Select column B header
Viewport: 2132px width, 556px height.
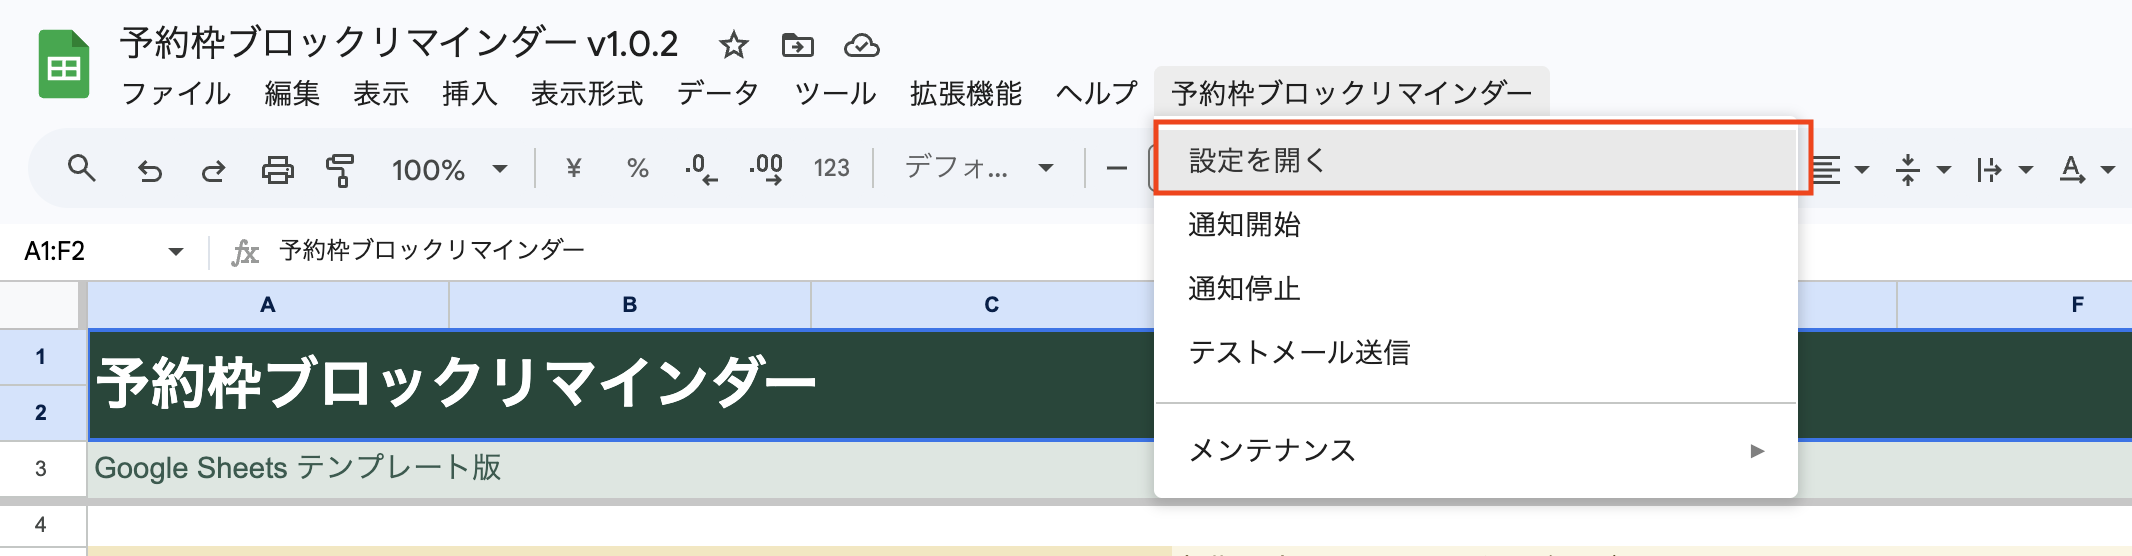coord(630,305)
